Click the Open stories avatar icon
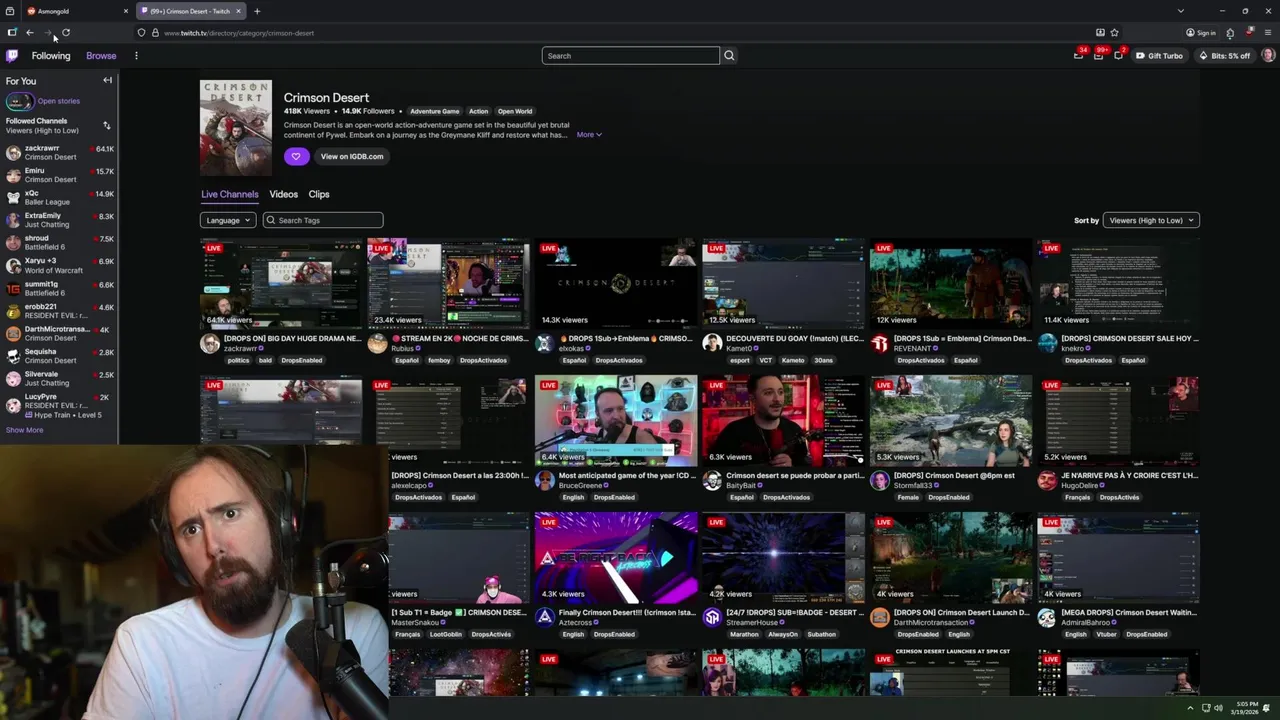 click(19, 101)
